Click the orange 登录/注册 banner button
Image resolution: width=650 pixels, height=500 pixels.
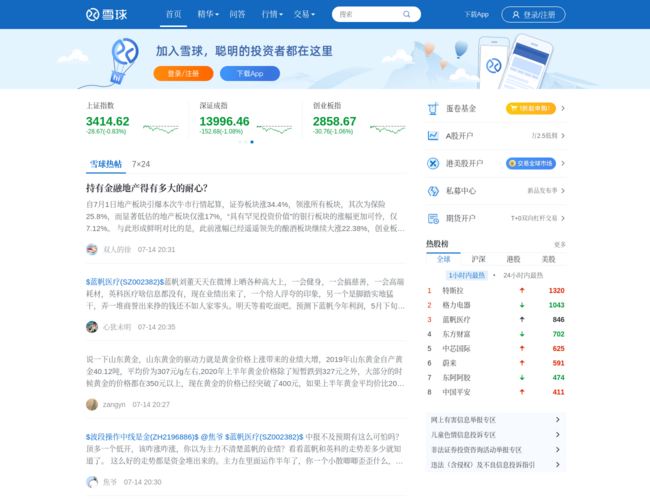pyautogui.click(x=183, y=73)
